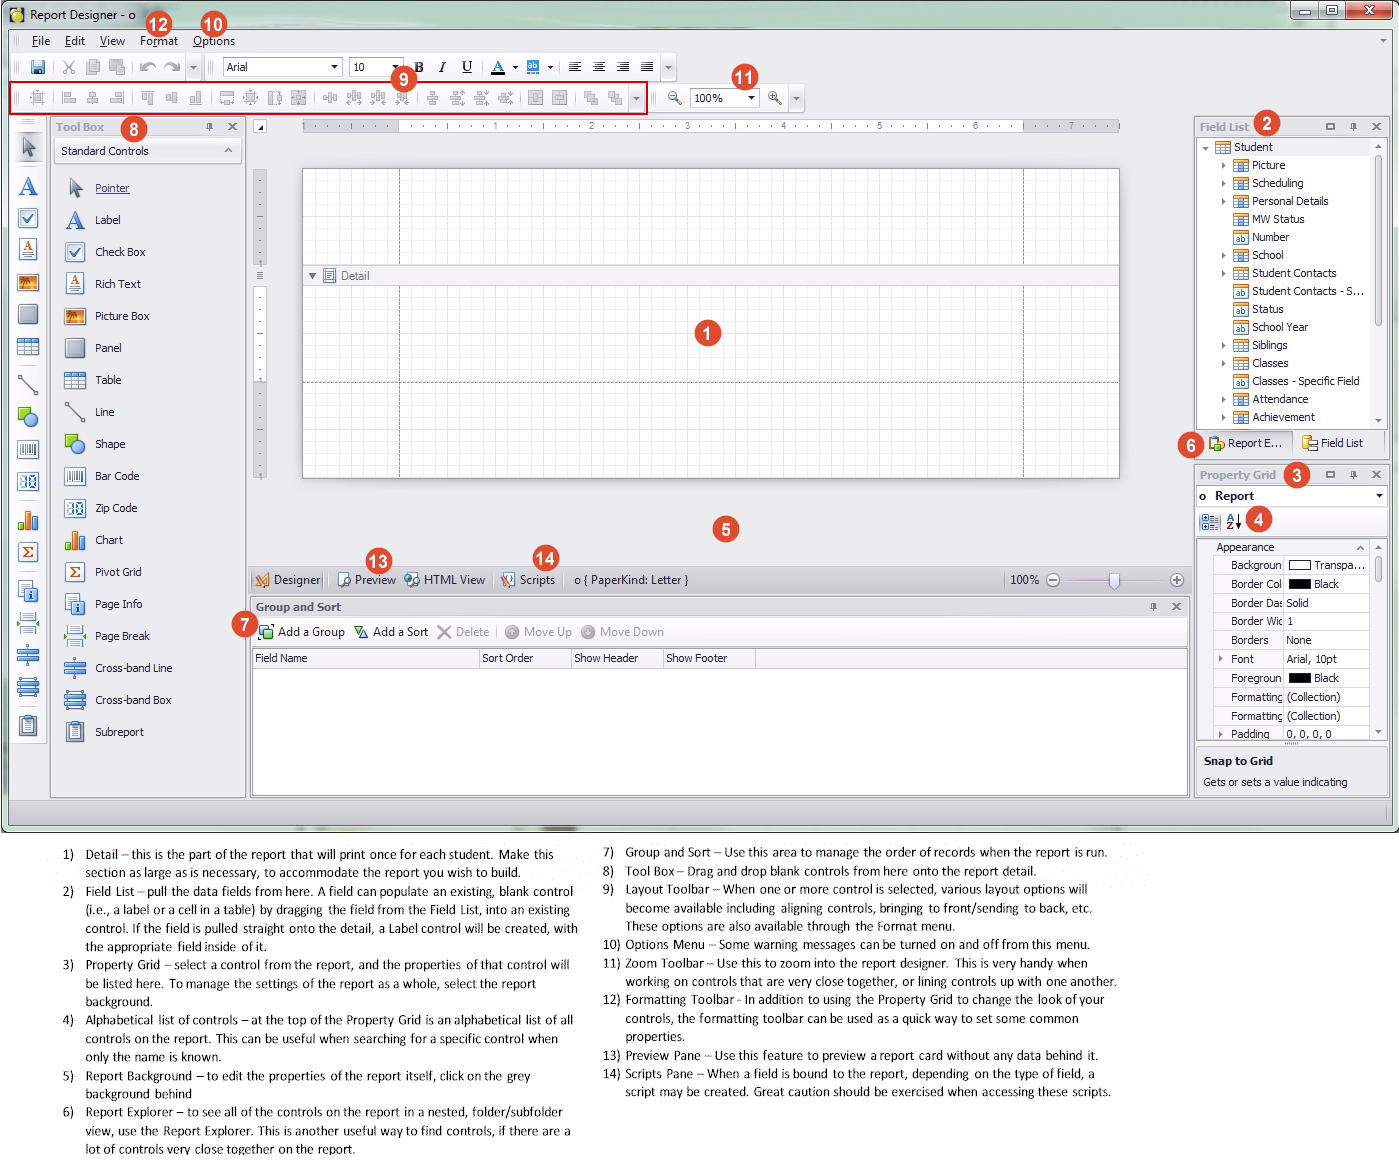Click the Save icon in the toolbar

38,67
